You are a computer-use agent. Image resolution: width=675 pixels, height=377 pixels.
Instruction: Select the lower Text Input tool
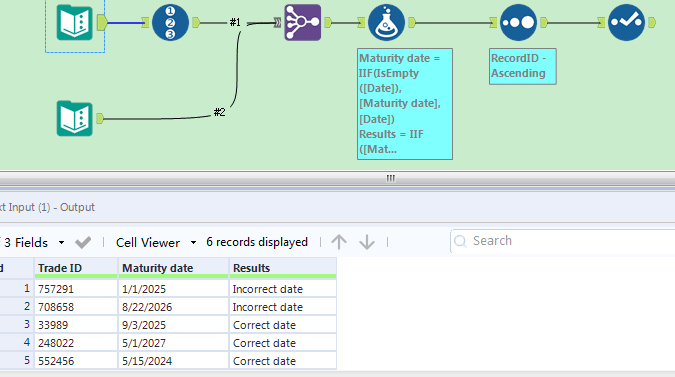point(74,118)
